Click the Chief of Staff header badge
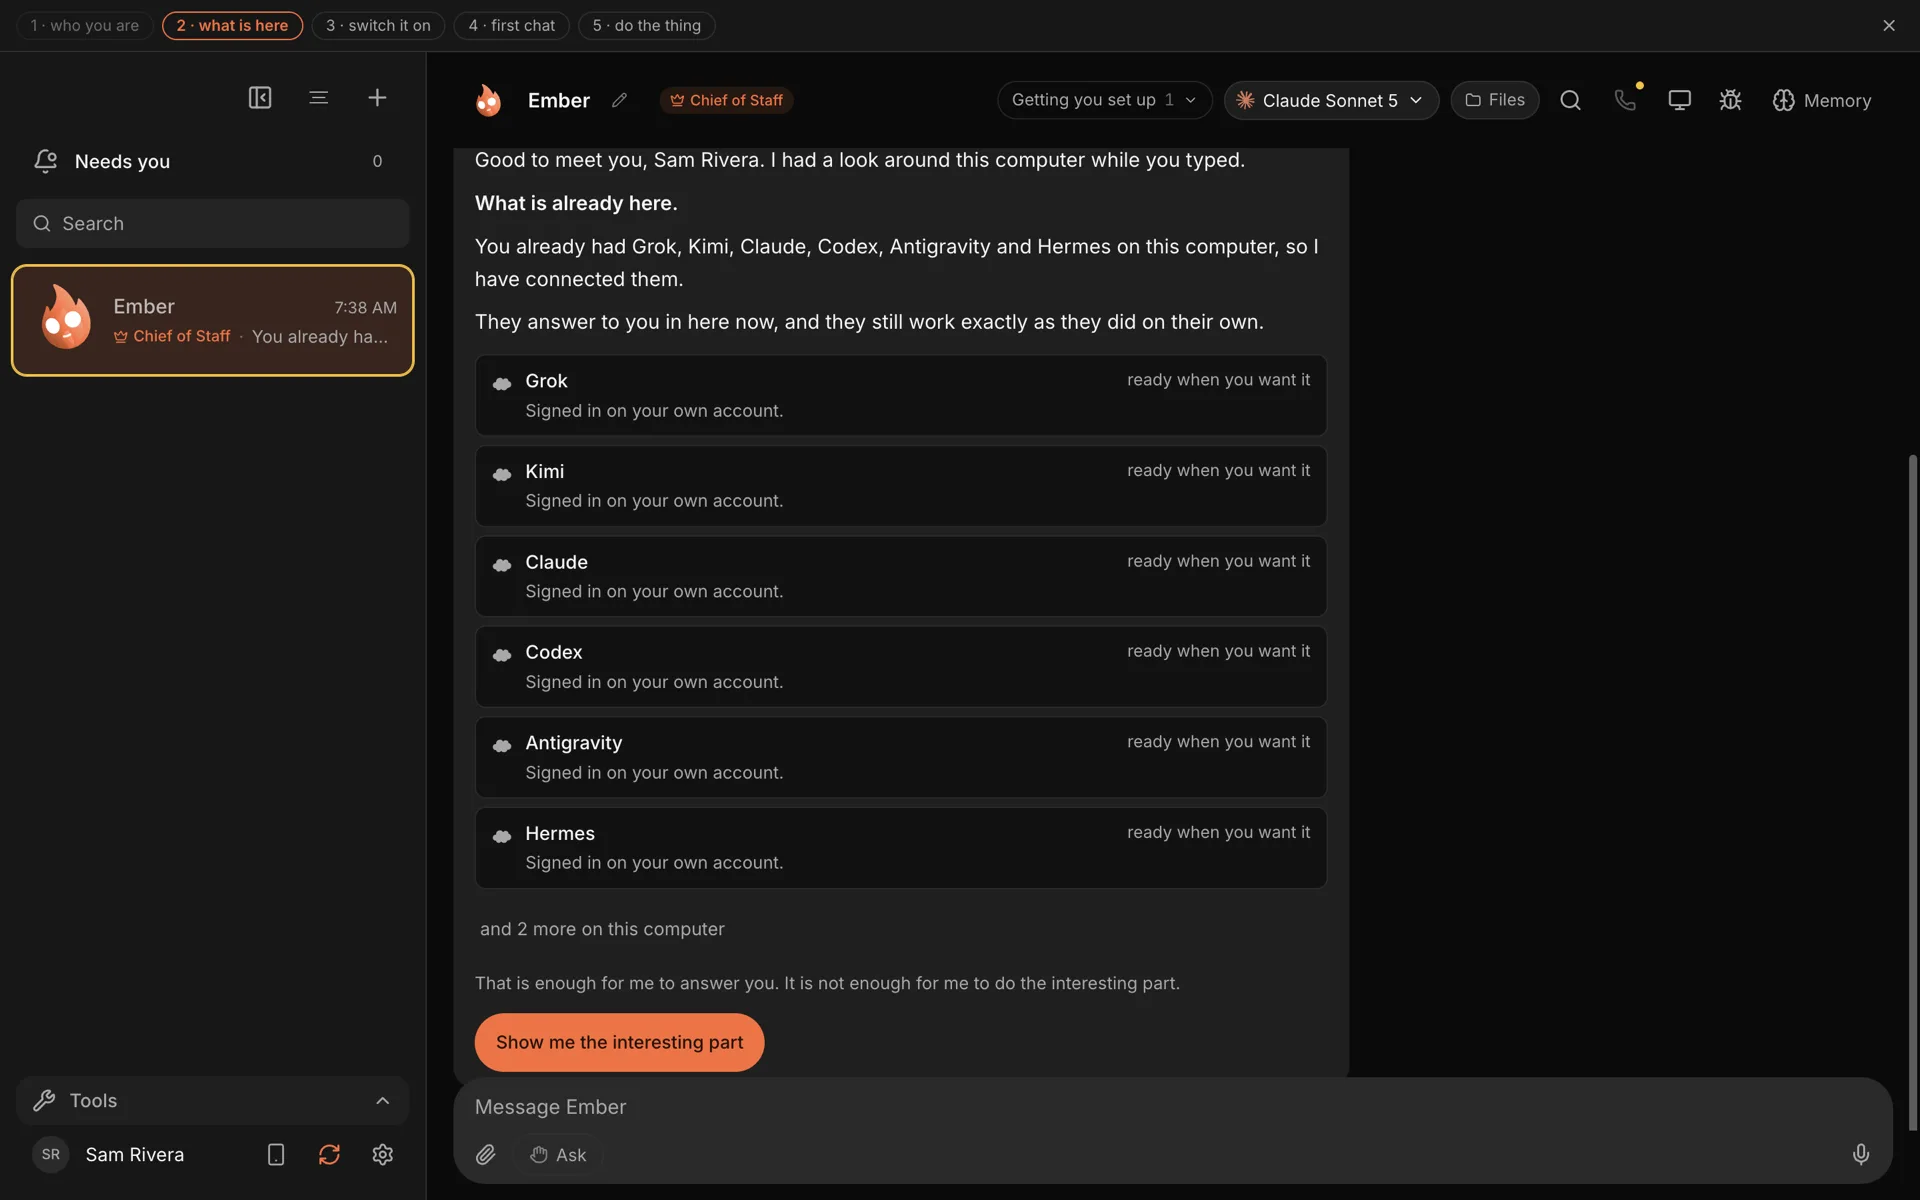This screenshot has height=1200, width=1920. tap(726, 100)
